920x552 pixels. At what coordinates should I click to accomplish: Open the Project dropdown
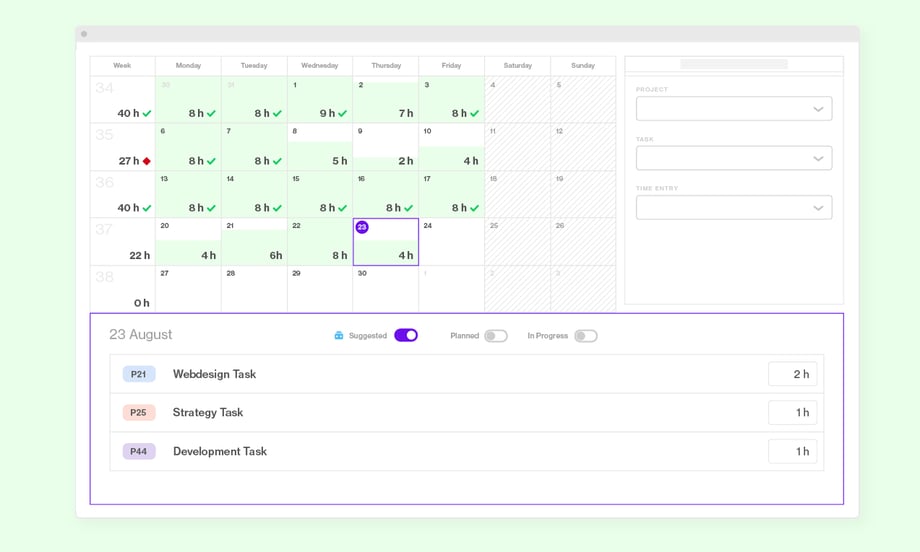click(x=734, y=109)
